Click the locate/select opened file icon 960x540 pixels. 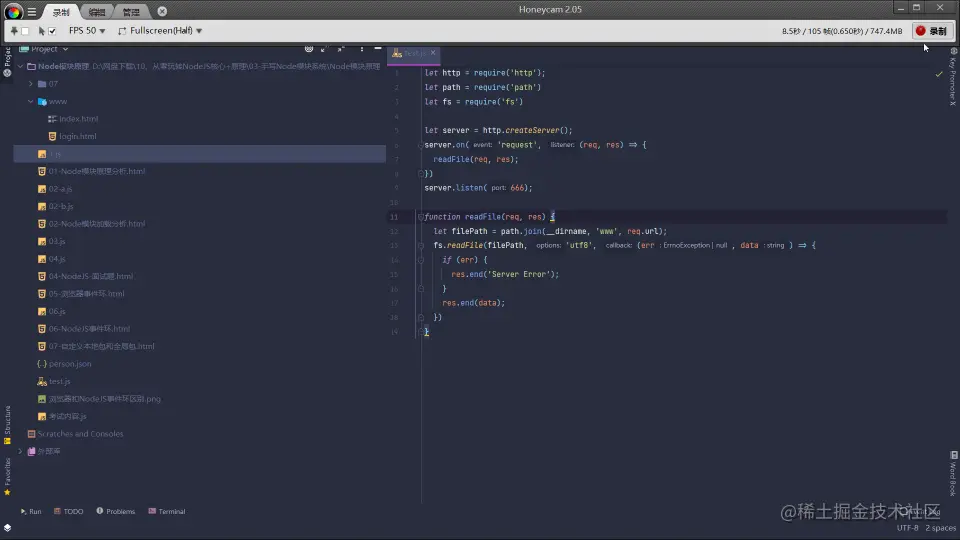[x=309, y=49]
